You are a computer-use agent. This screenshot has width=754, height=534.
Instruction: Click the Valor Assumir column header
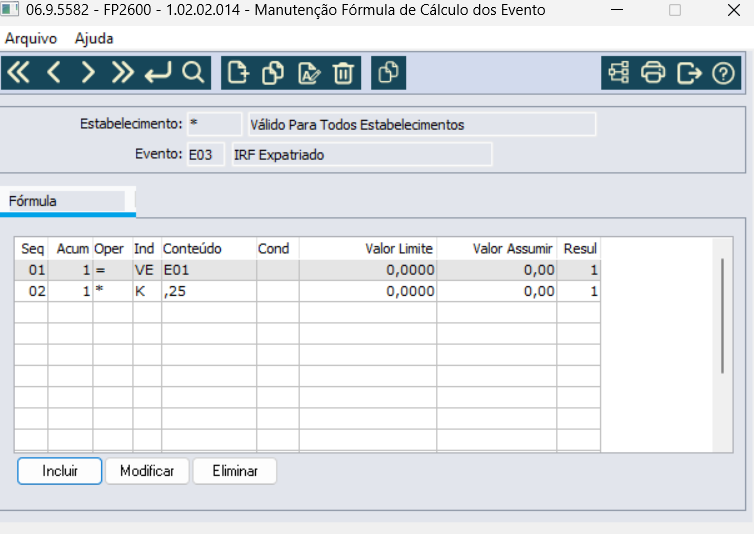click(x=497, y=249)
